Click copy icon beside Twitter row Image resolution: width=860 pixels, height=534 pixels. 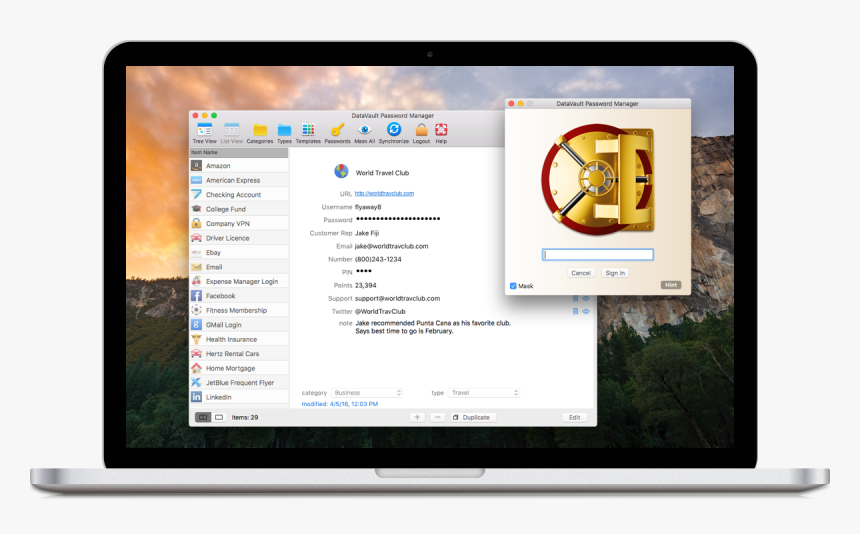click(575, 311)
